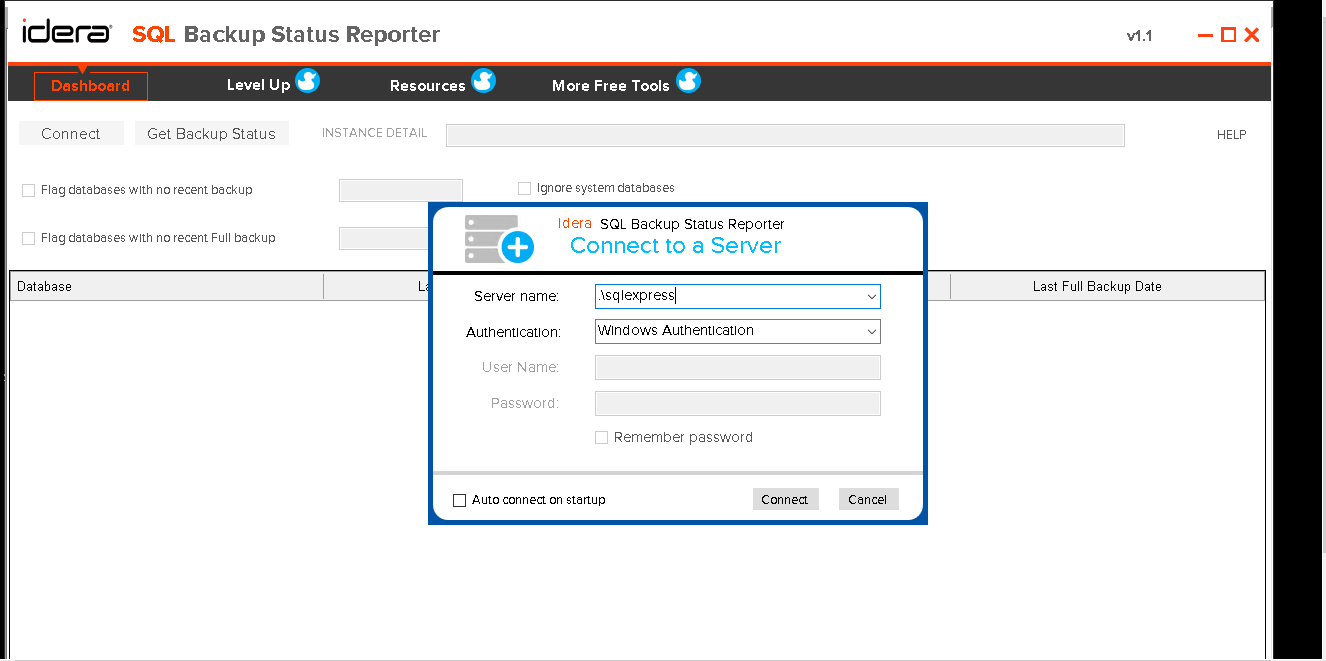Click the duck icon beside More Free Tools

[x=688, y=82]
